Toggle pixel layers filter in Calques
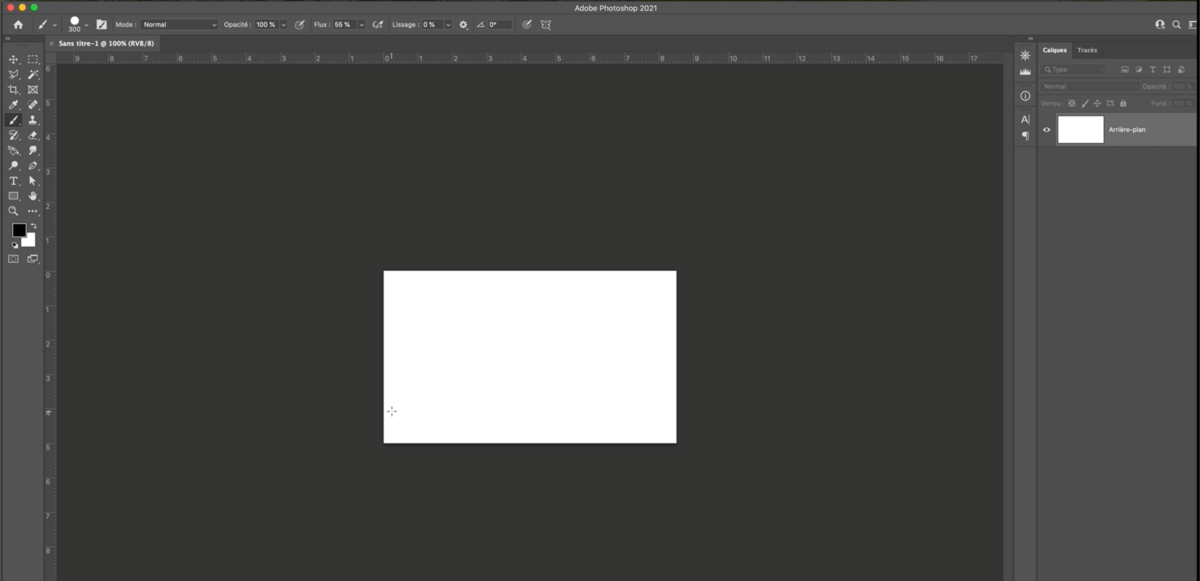This screenshot has width=1200, height=581. pyautogui.click(x=1125, y=70)
